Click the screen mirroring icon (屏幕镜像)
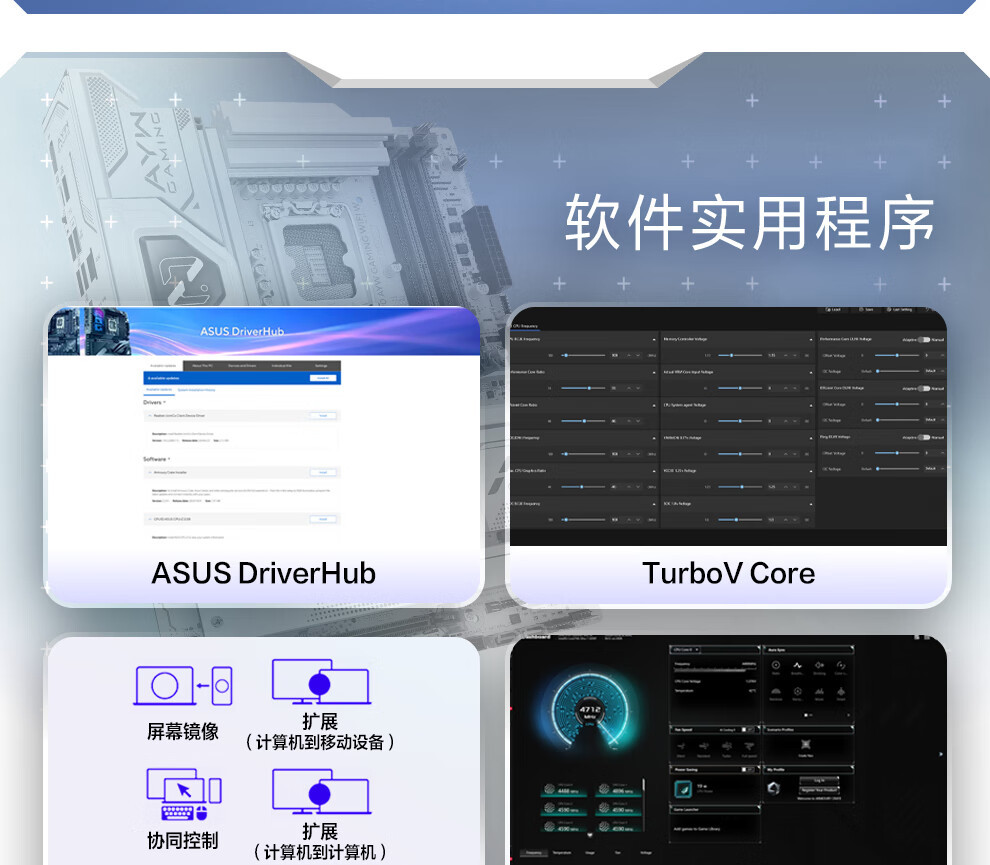Image resolution: width=990 pixels, height=865 pixels. point(183,685)
